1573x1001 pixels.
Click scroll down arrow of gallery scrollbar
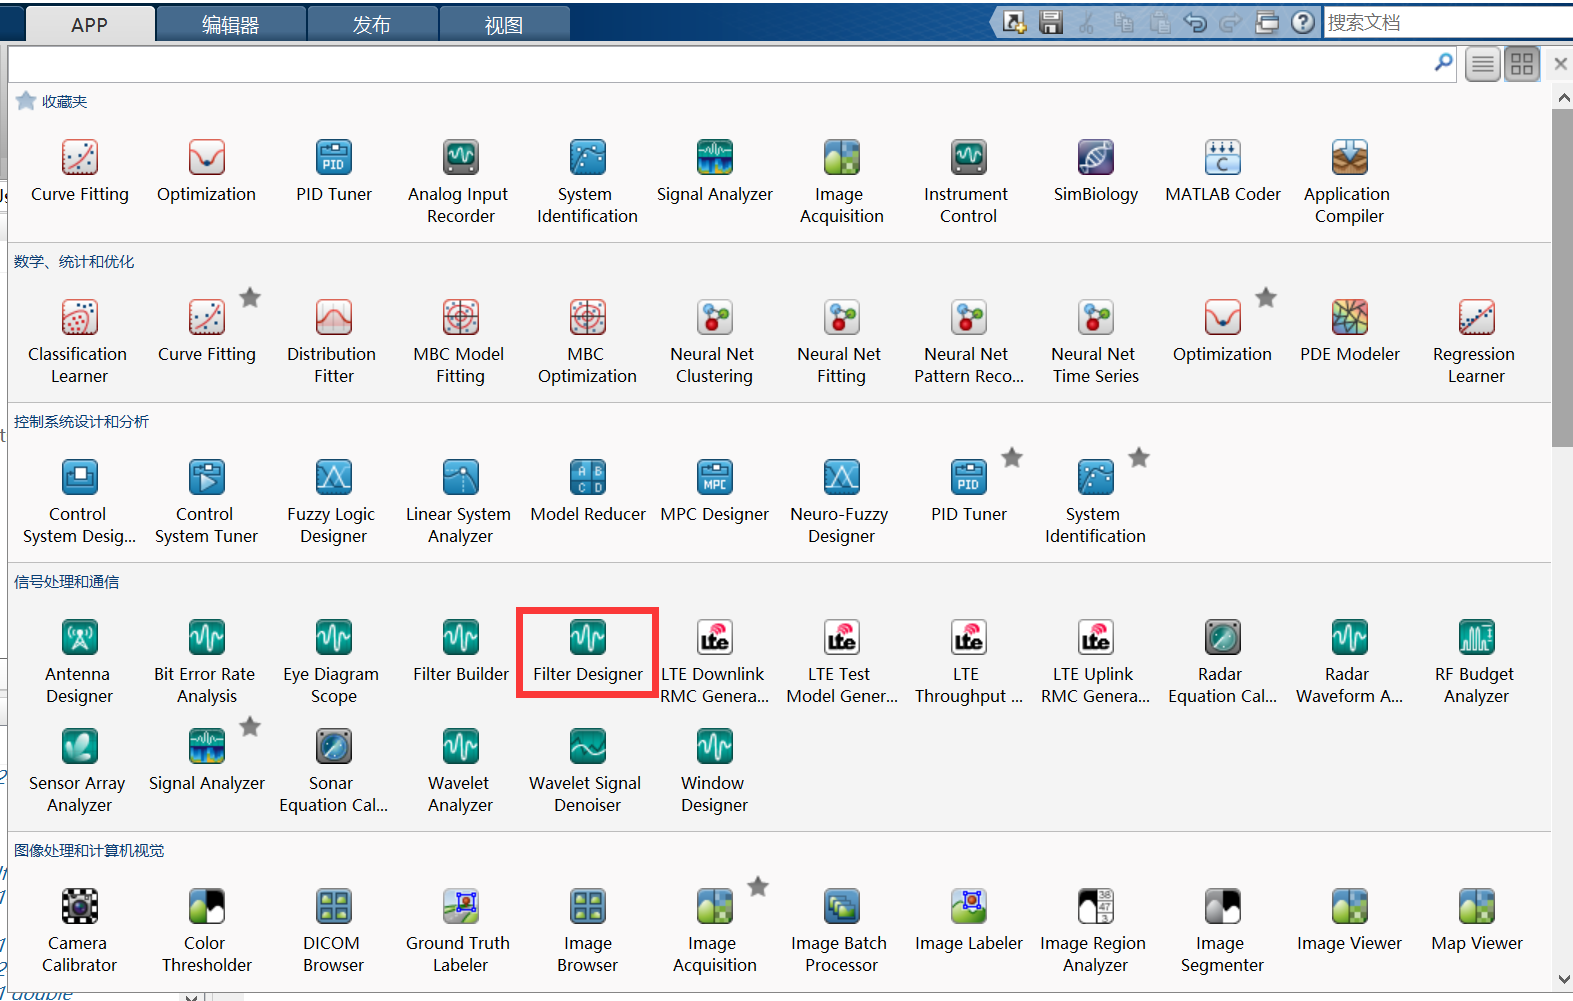coord(1563,980)
